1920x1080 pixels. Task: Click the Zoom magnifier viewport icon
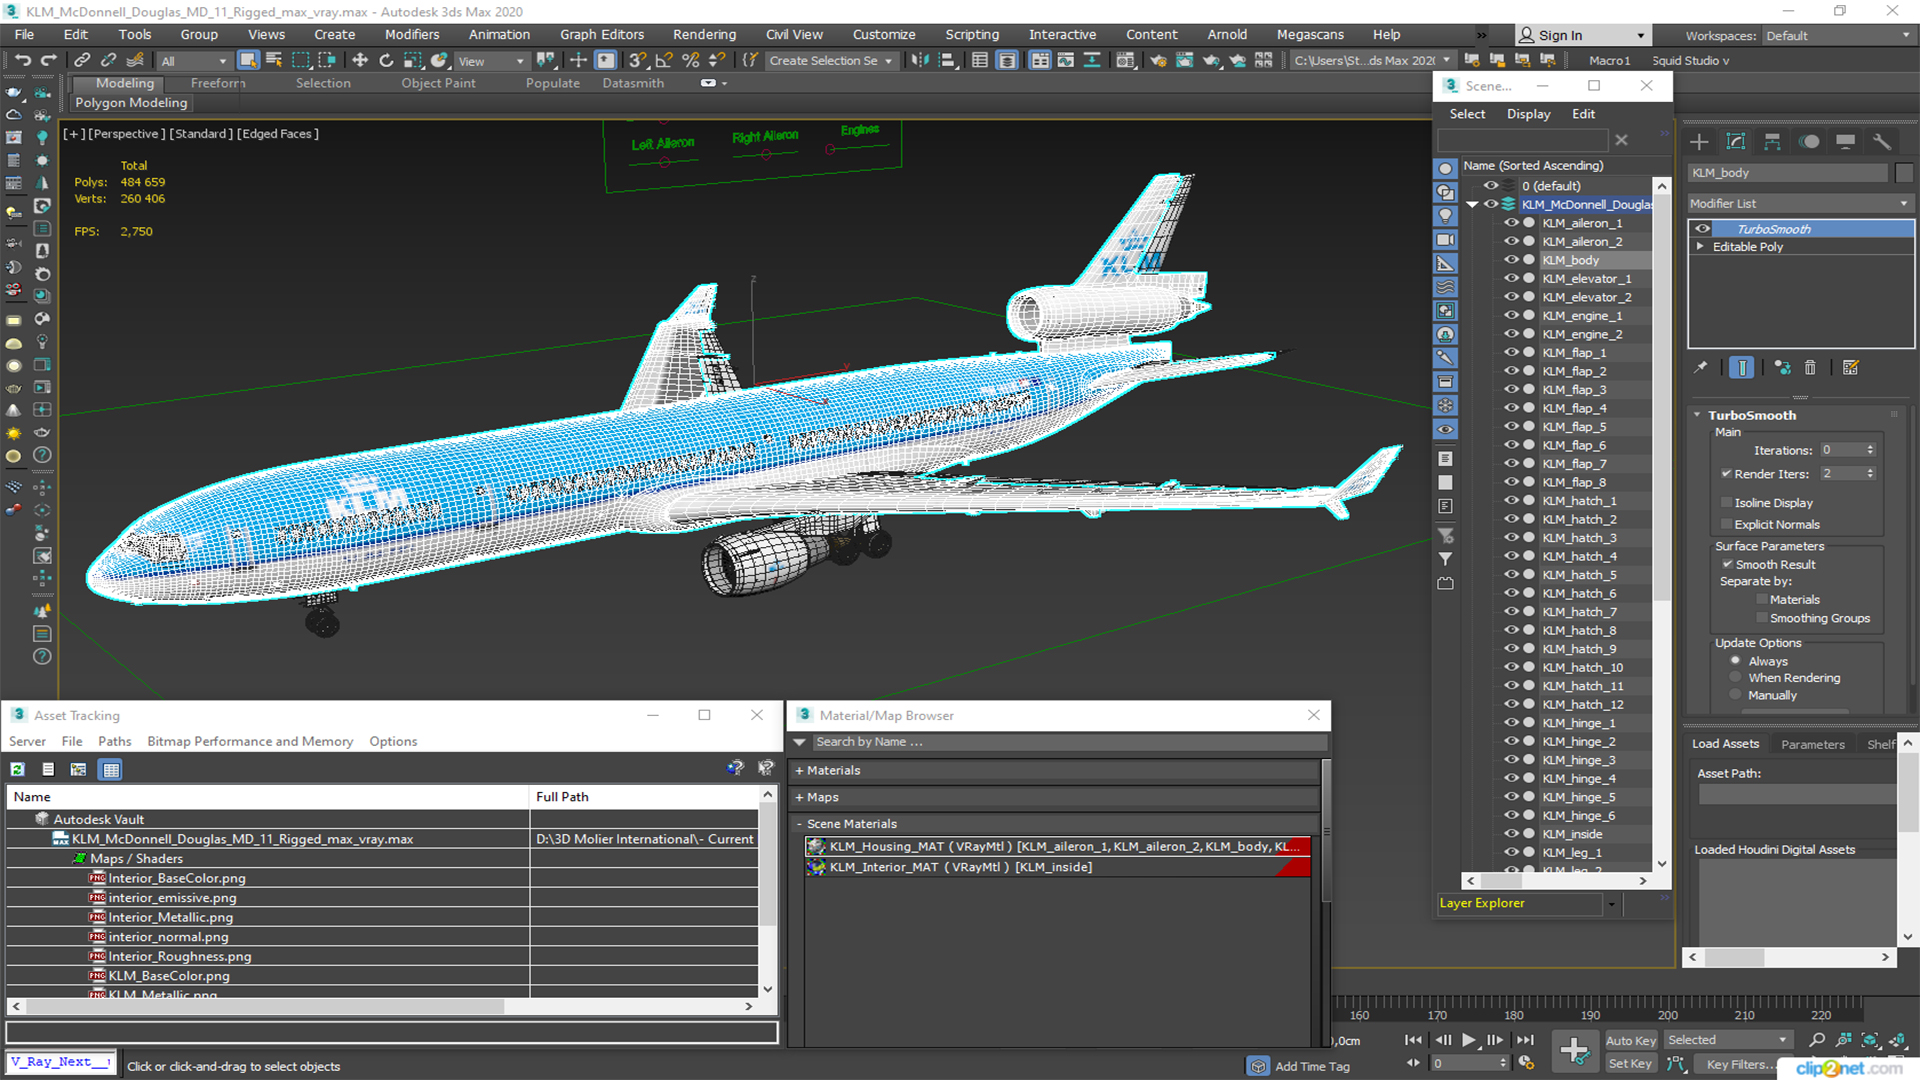(x=1817, y=1040)
